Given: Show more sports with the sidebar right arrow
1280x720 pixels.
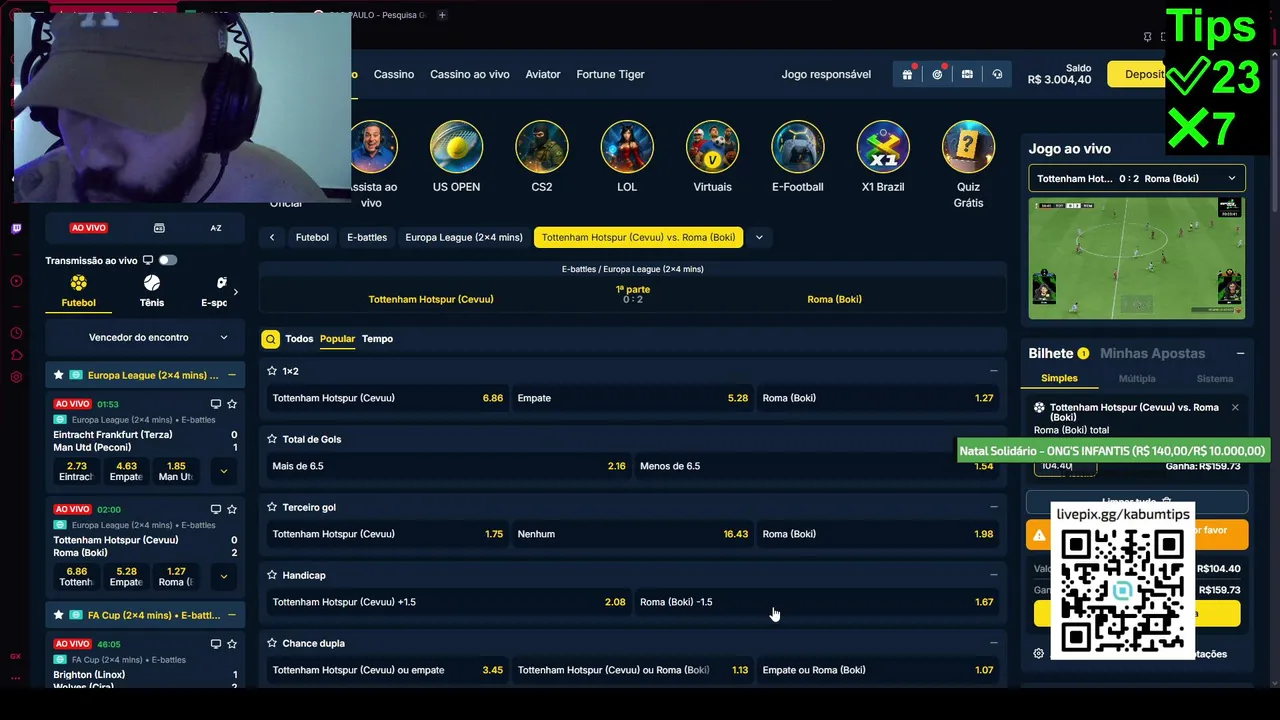Looking at the screenshot, I should (x=235, y=292).
